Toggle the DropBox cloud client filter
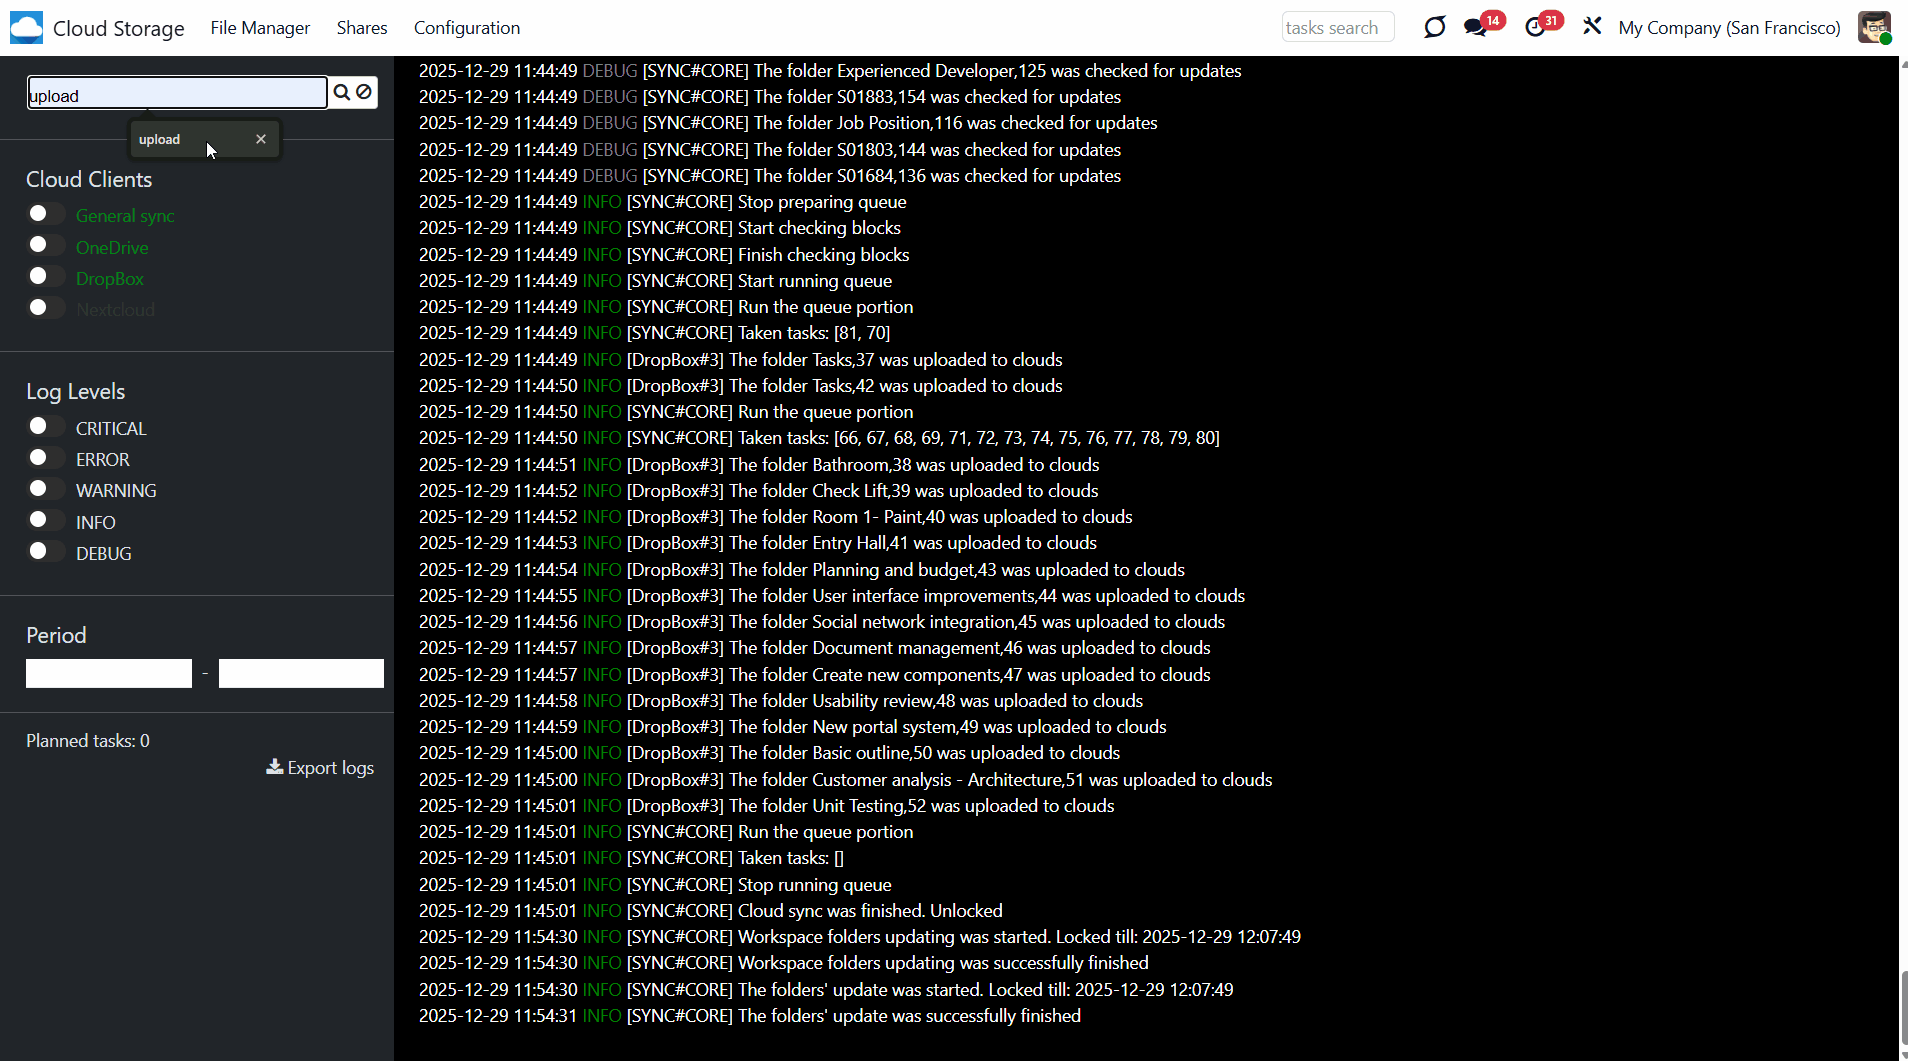 pyautogui.click(x=46, y=277)
